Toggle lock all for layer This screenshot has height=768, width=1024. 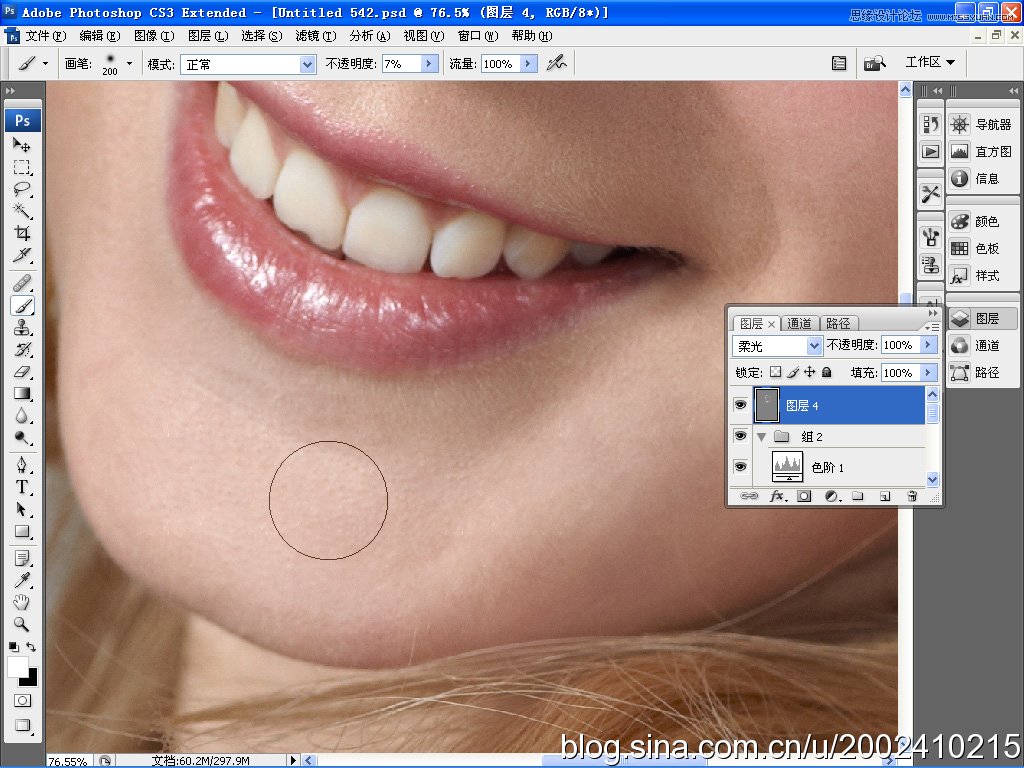[827, 372]
